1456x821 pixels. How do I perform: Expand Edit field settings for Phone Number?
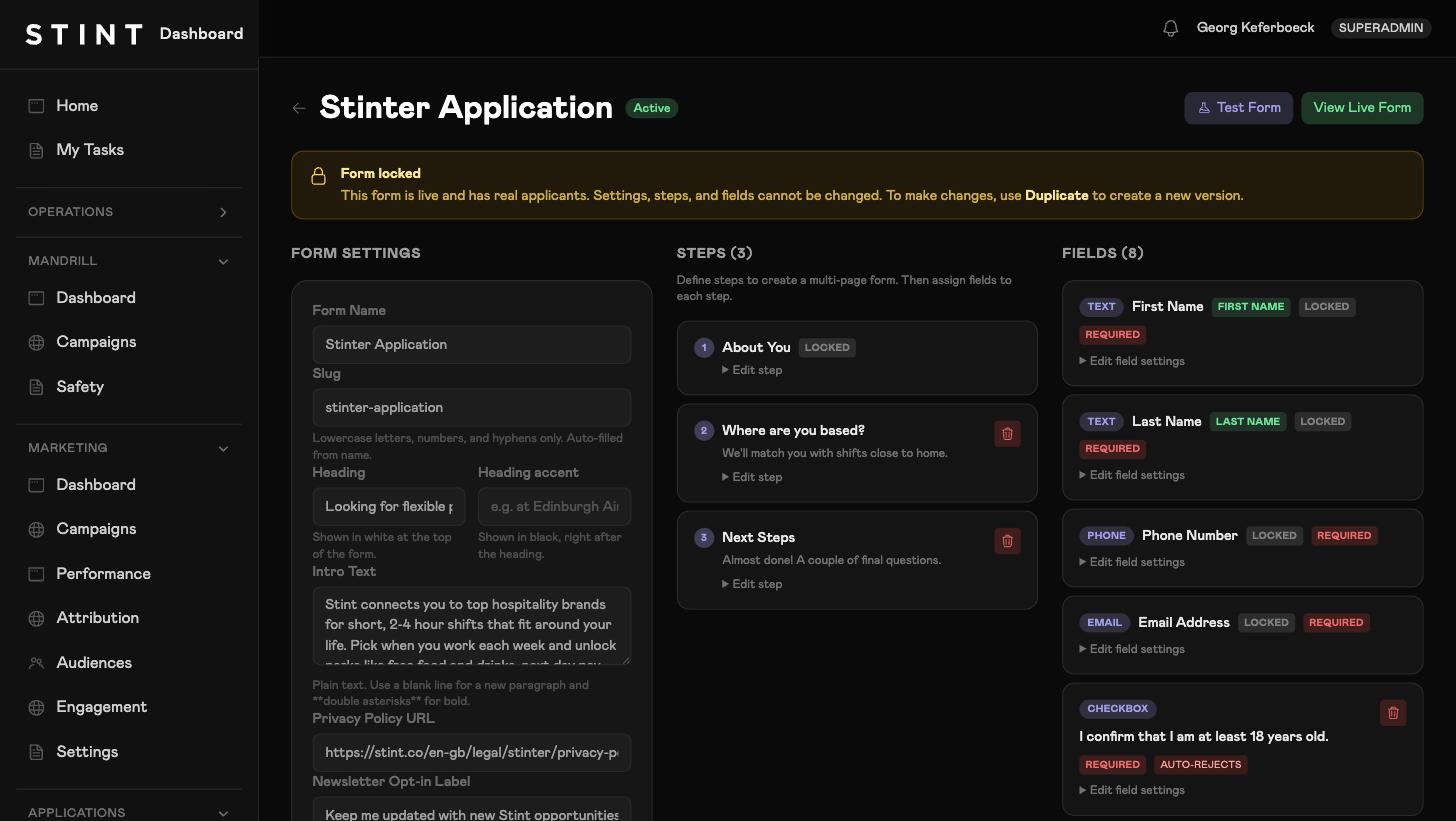1132,562
